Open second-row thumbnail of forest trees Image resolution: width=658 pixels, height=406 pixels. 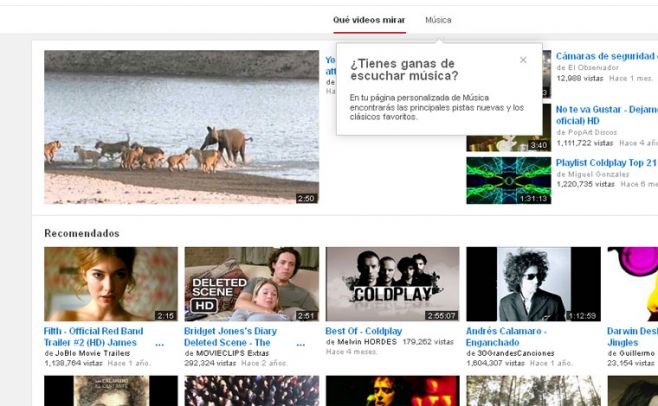coord(533,391)
